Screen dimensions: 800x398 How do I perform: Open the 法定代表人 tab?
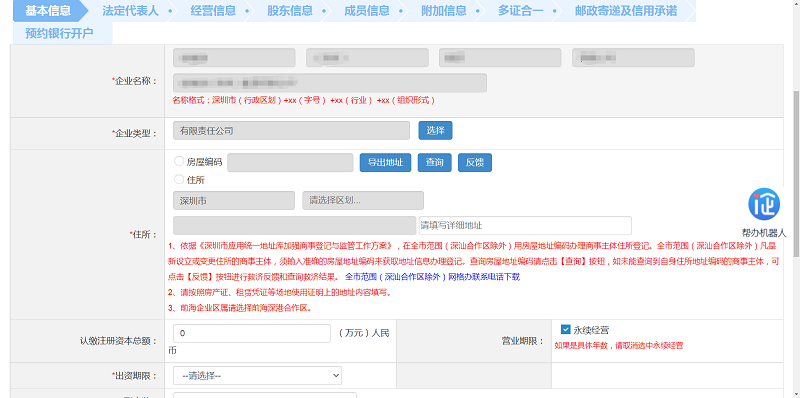tap(131, 11)
